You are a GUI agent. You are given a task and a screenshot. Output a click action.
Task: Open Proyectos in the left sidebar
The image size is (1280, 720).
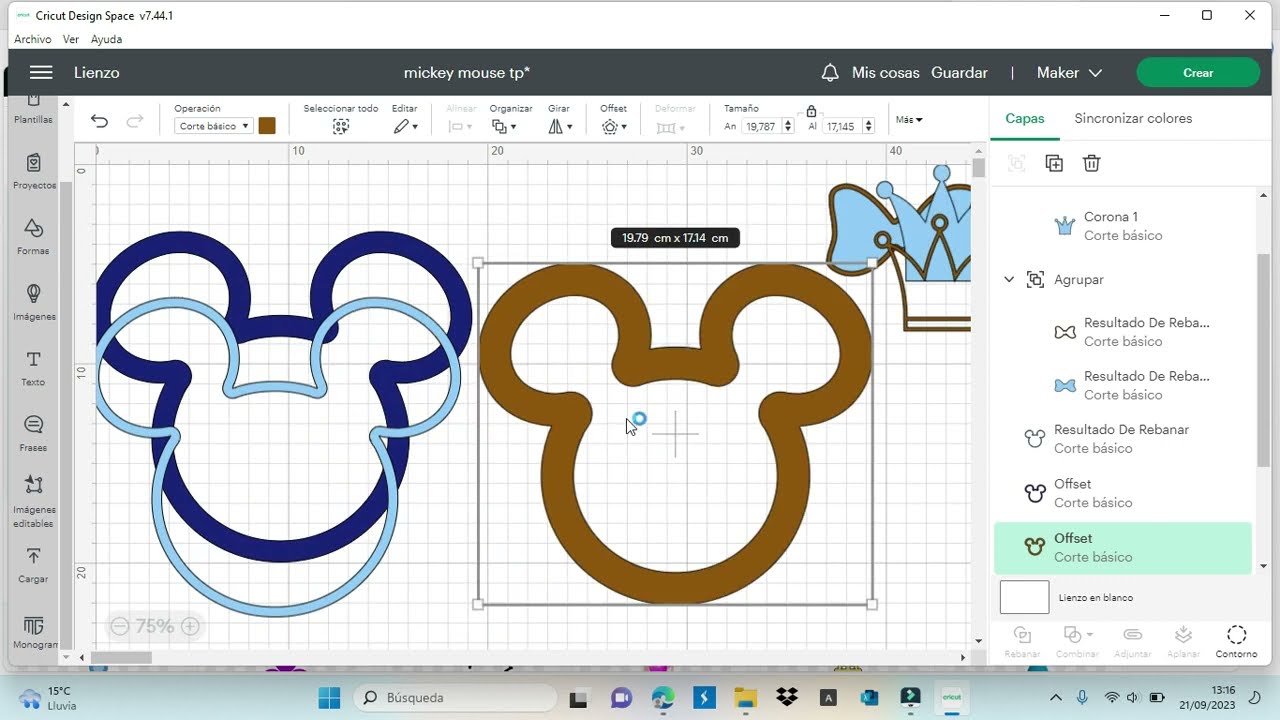(x=34, y=172)
